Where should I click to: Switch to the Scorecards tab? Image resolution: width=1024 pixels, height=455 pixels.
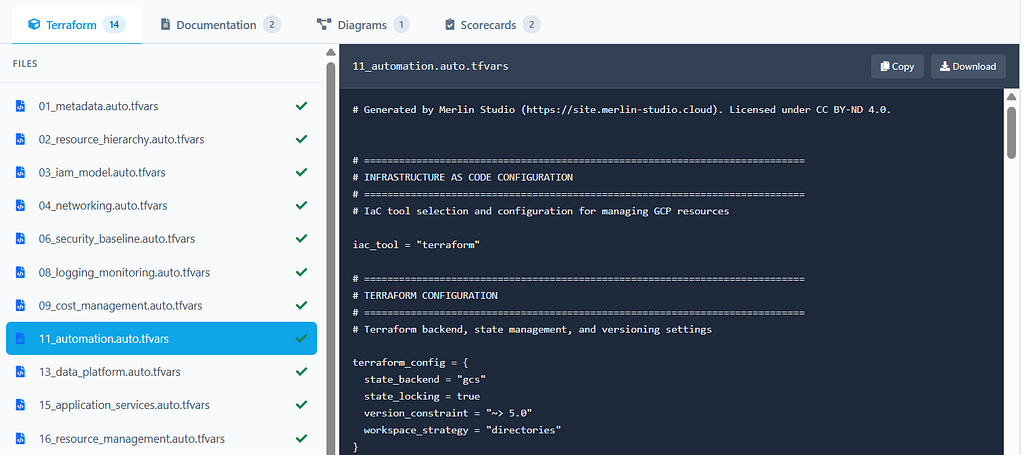(x=492, y=25)
